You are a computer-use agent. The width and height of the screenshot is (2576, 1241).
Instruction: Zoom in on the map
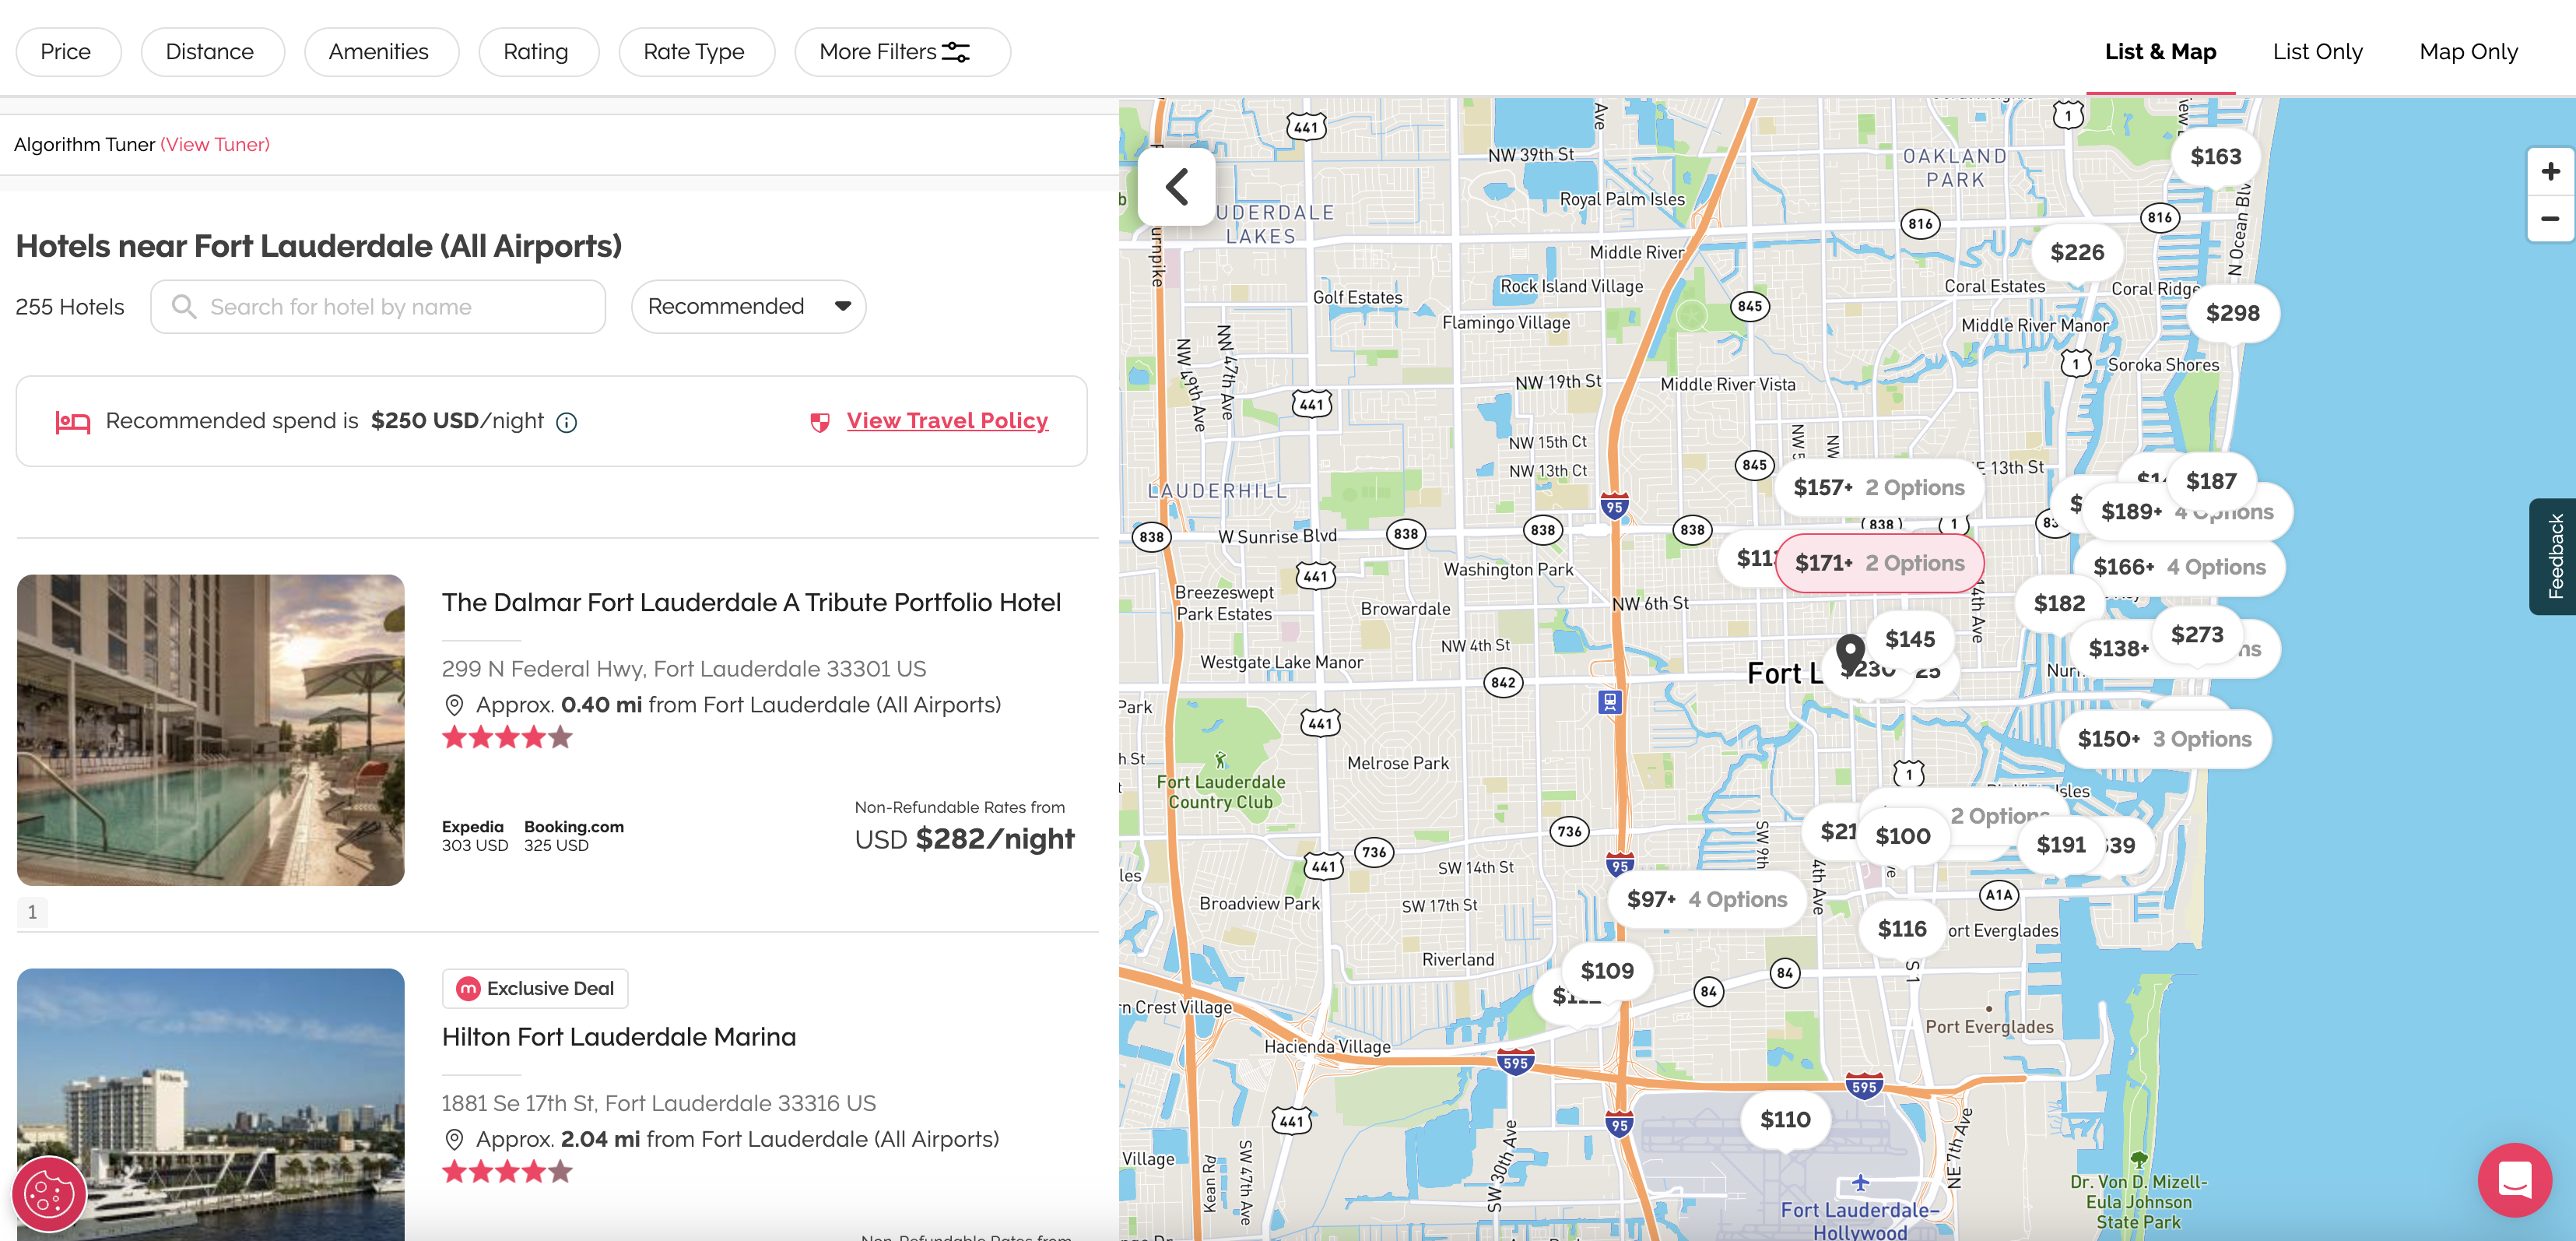tap(2550, 172)
